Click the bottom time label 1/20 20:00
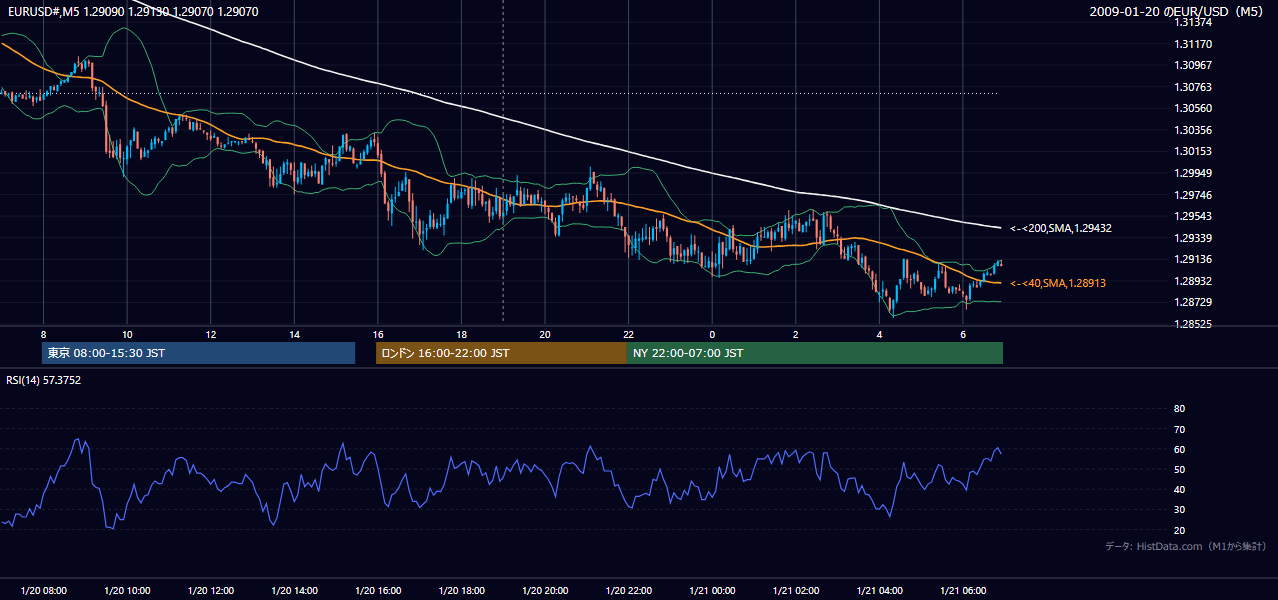The image size is (1278, 600). (545, 591)
